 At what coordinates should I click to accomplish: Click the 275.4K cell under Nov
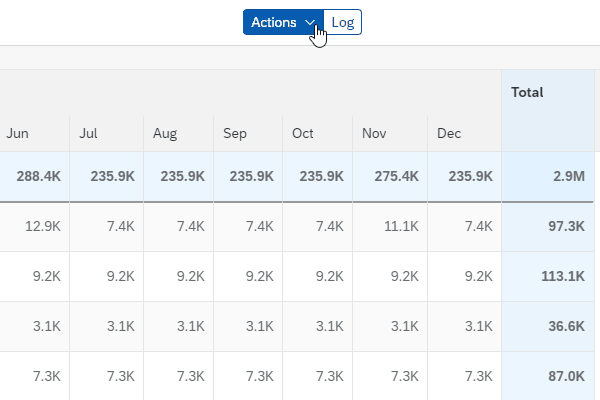387,176
